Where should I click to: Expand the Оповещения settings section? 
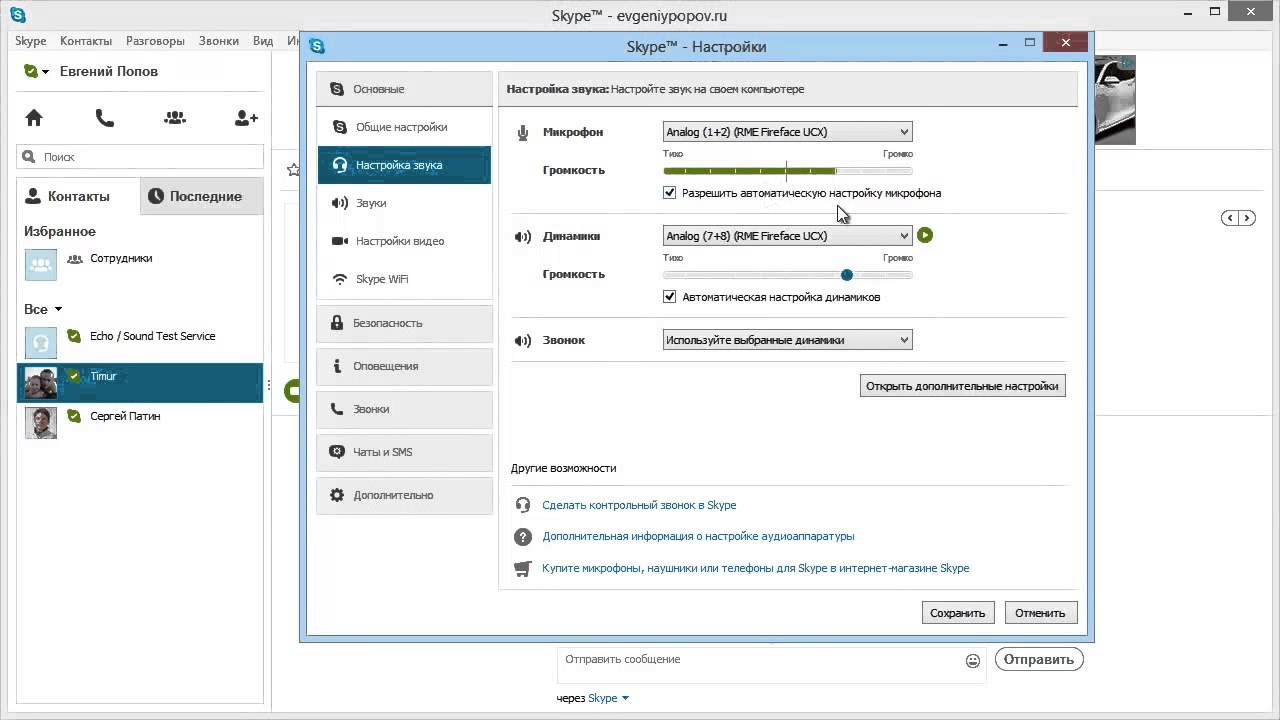tap(404, 366)
